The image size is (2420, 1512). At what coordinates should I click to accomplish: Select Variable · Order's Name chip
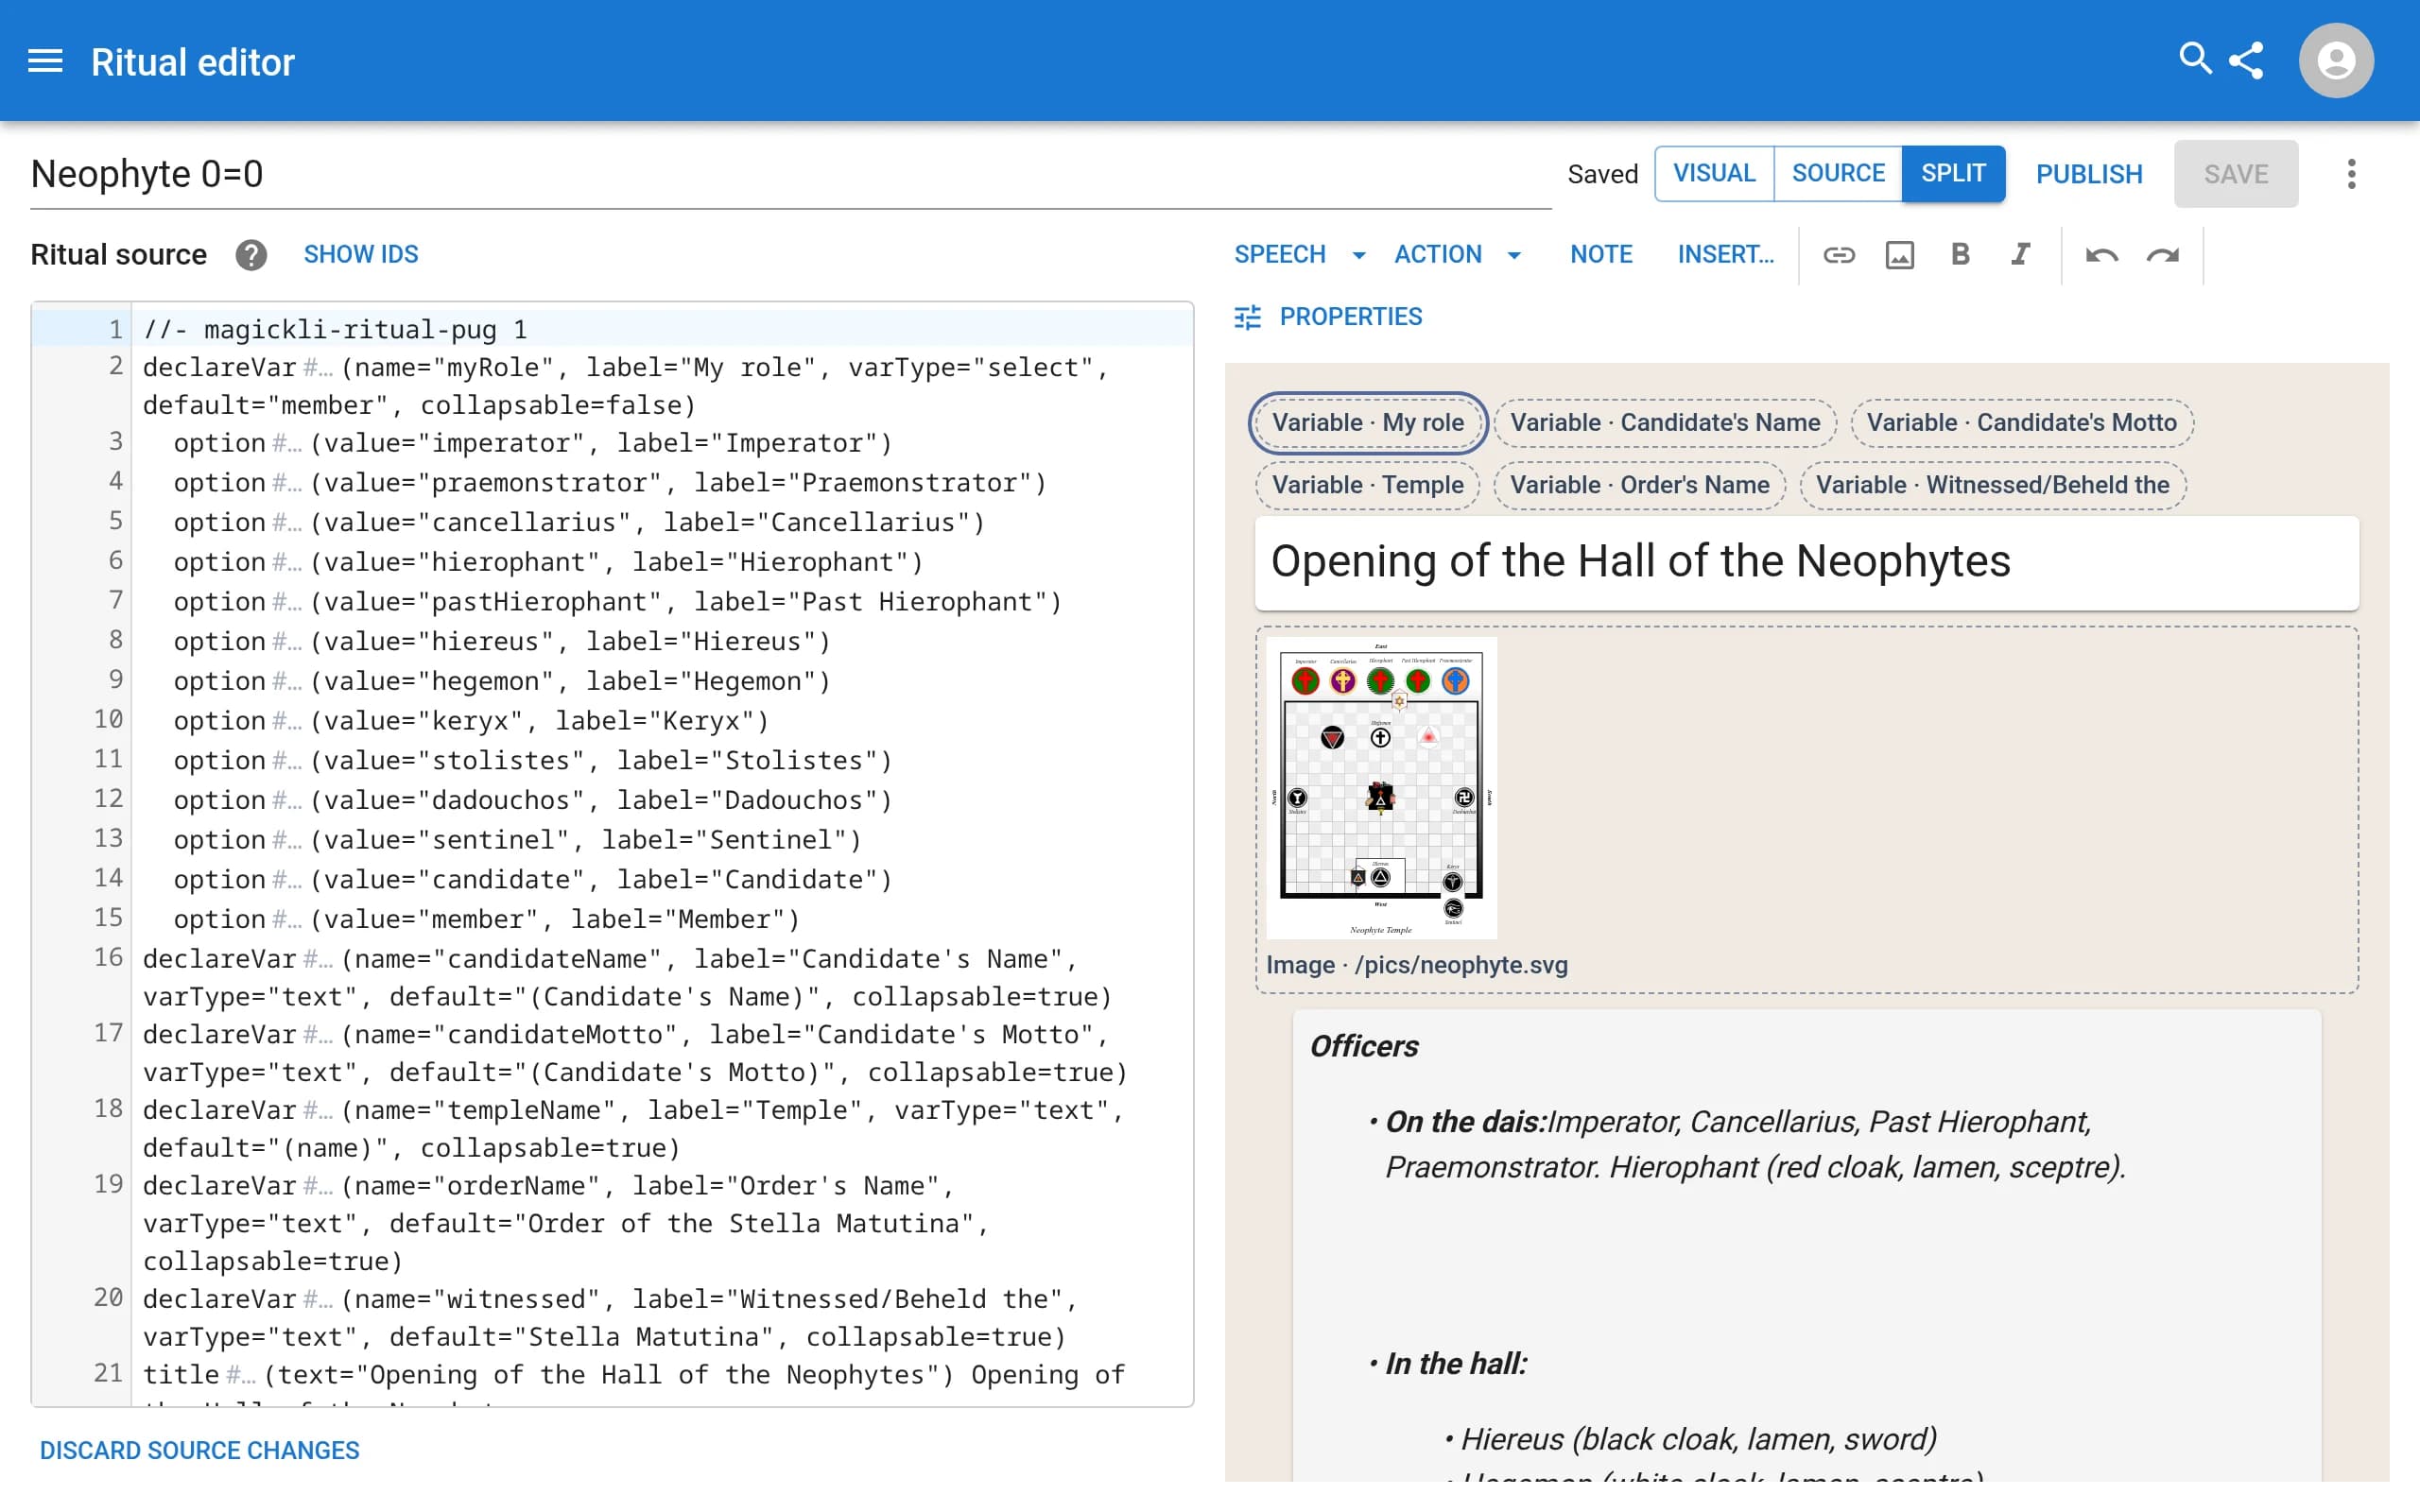point(1639,485)
